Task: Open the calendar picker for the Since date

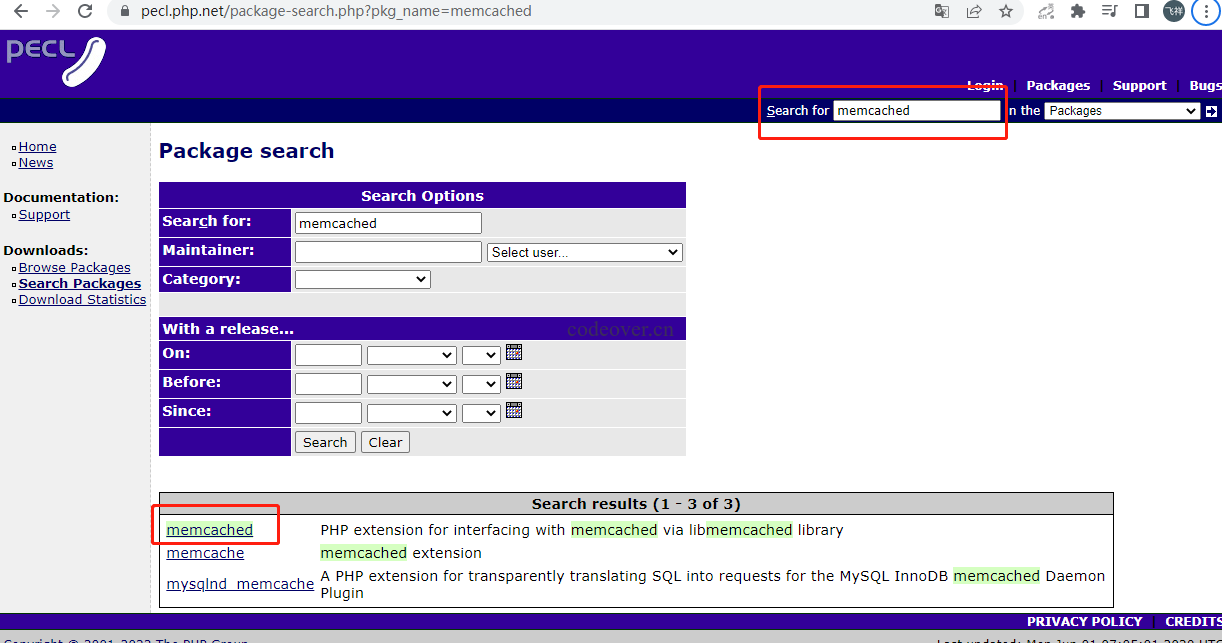Action: tap(514, 410)
